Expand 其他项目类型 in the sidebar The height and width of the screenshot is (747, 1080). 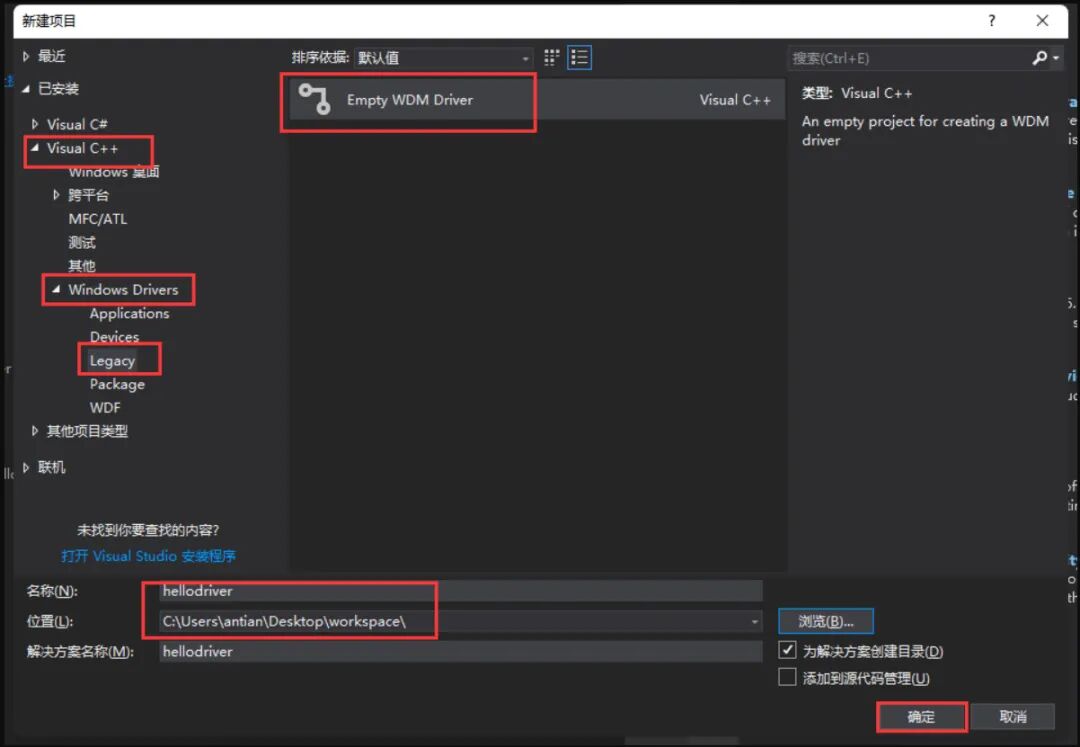[x=34, y=431]
